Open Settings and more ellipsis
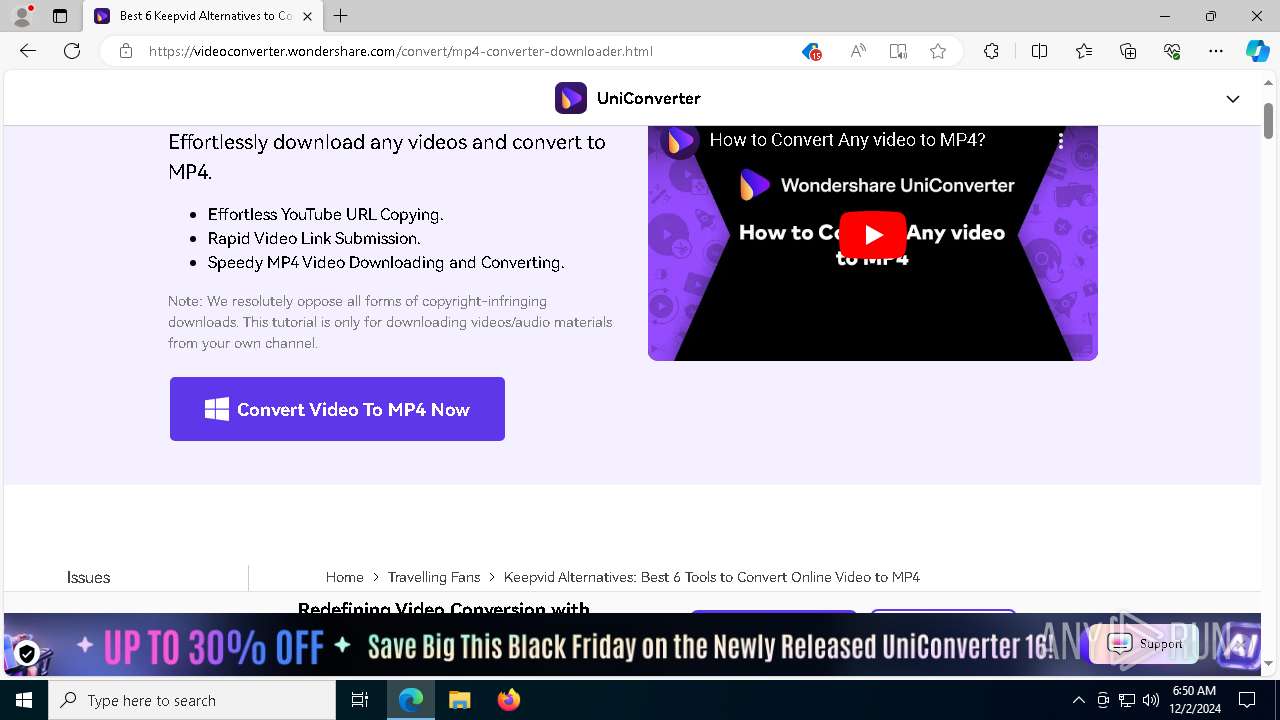Screen dimensions: 1280x720 (1216, 51)
